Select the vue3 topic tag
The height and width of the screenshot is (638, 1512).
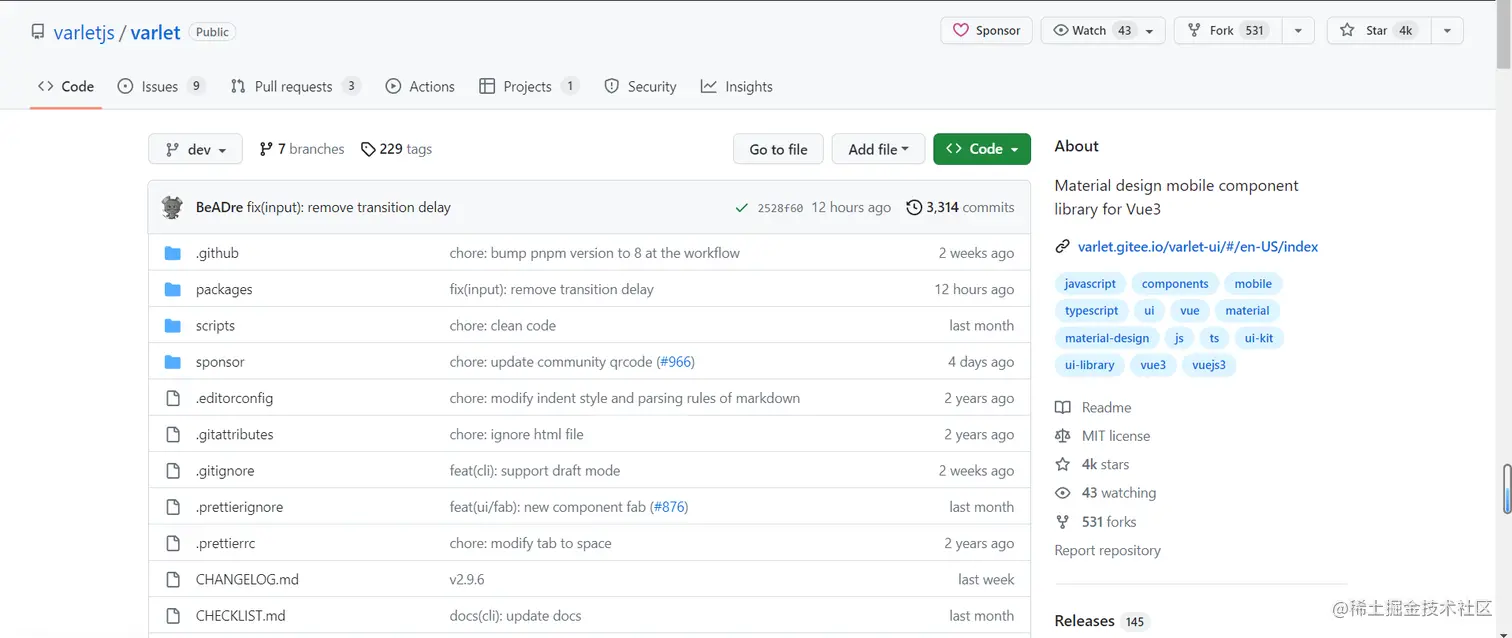1153,365
